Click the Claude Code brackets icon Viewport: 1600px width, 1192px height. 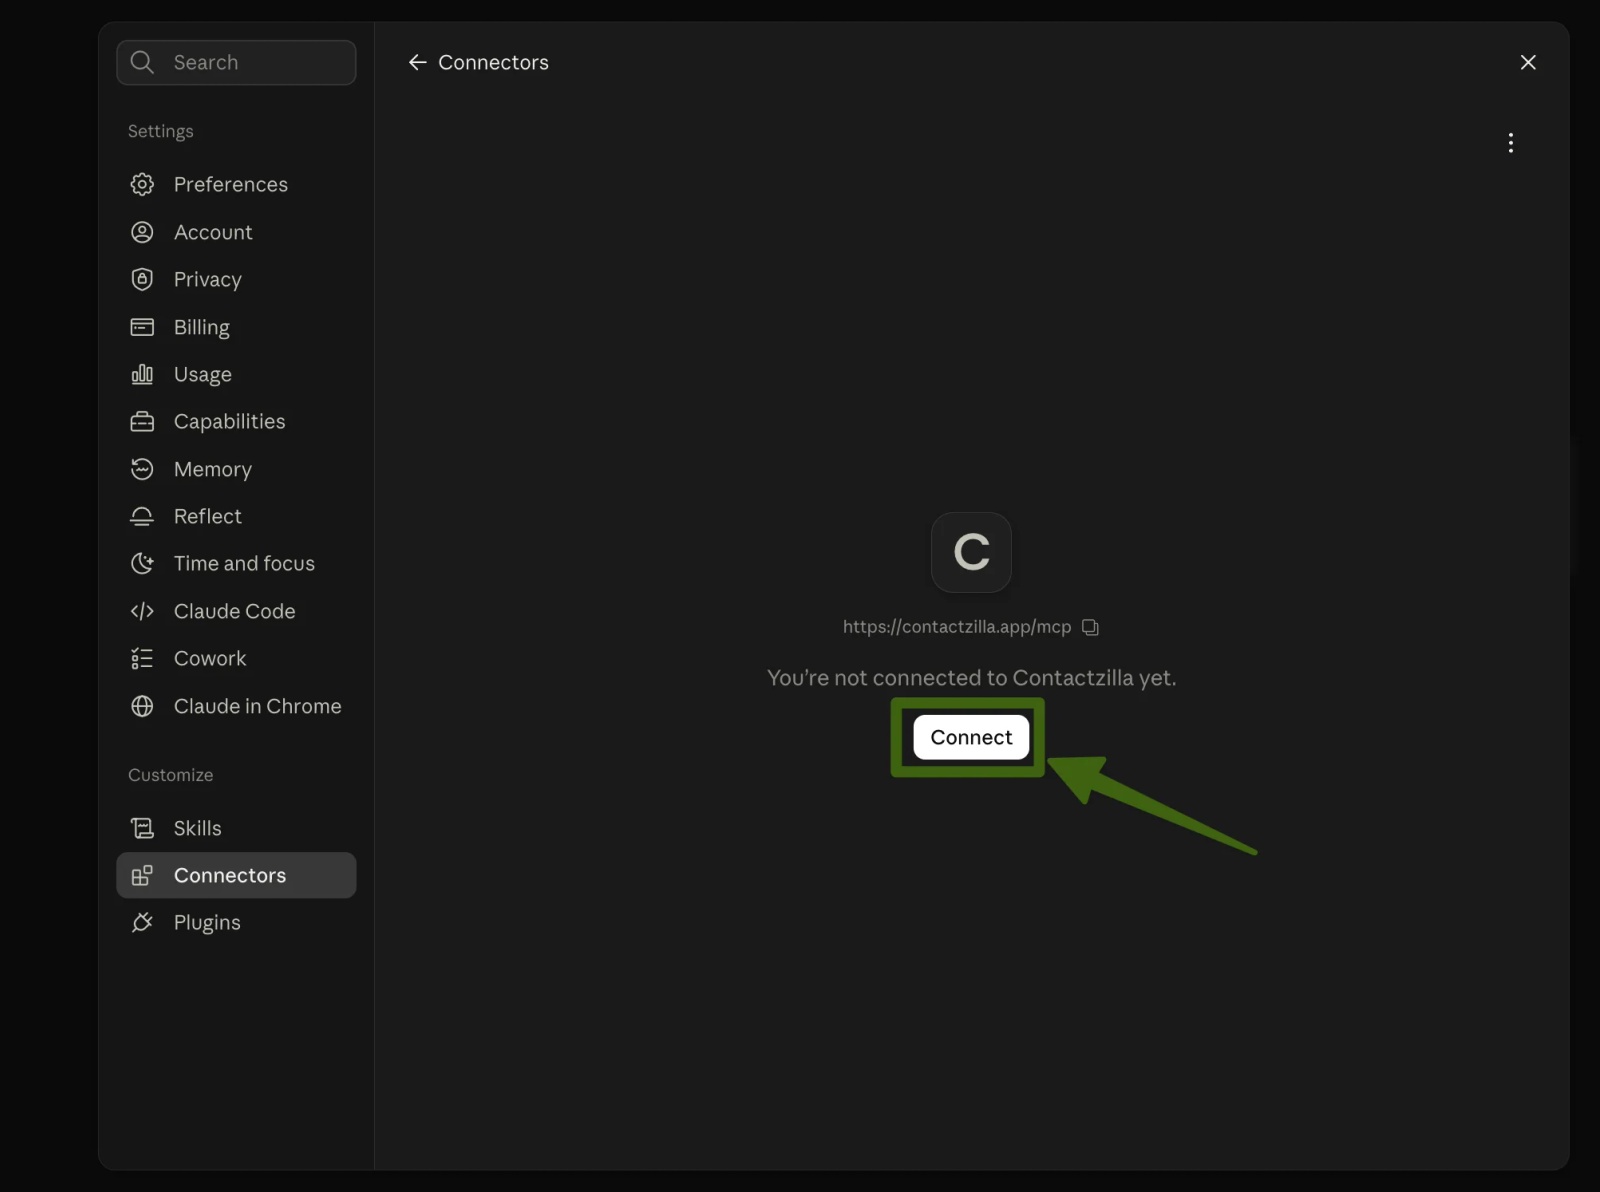tap(142, 611)
